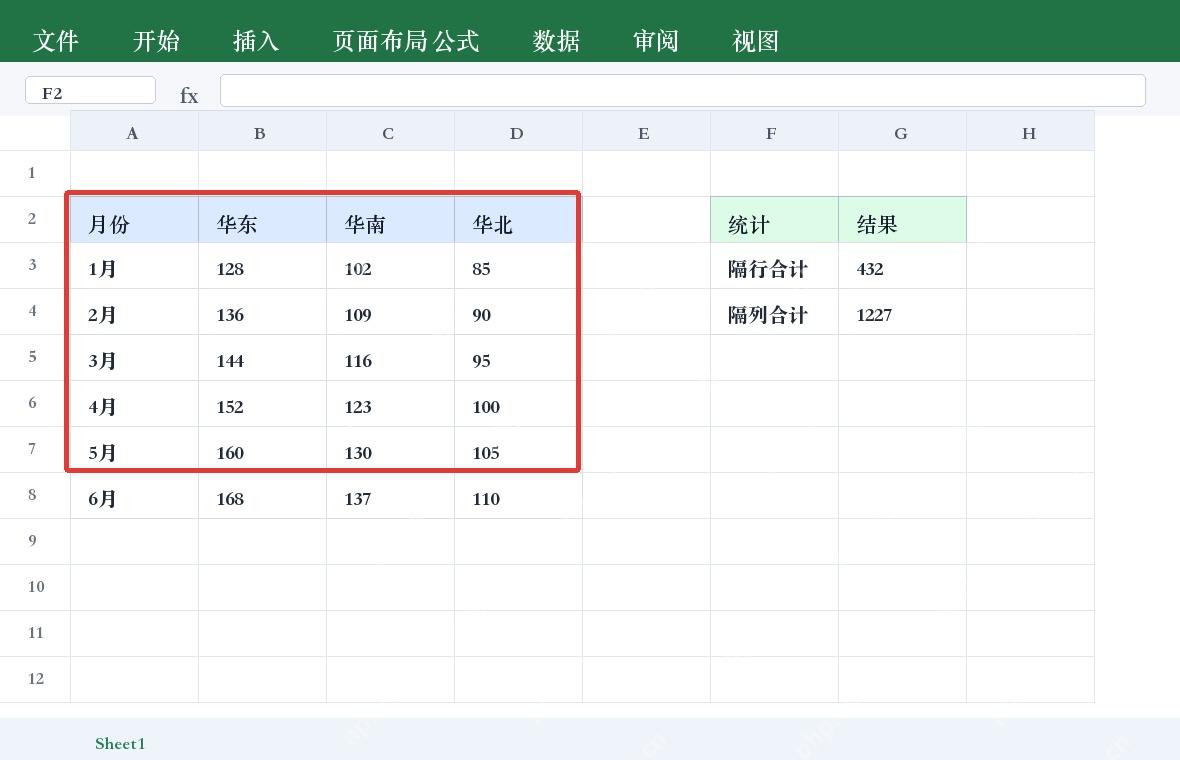
Task: Select cell with value 130
Action: click(390, 449)
